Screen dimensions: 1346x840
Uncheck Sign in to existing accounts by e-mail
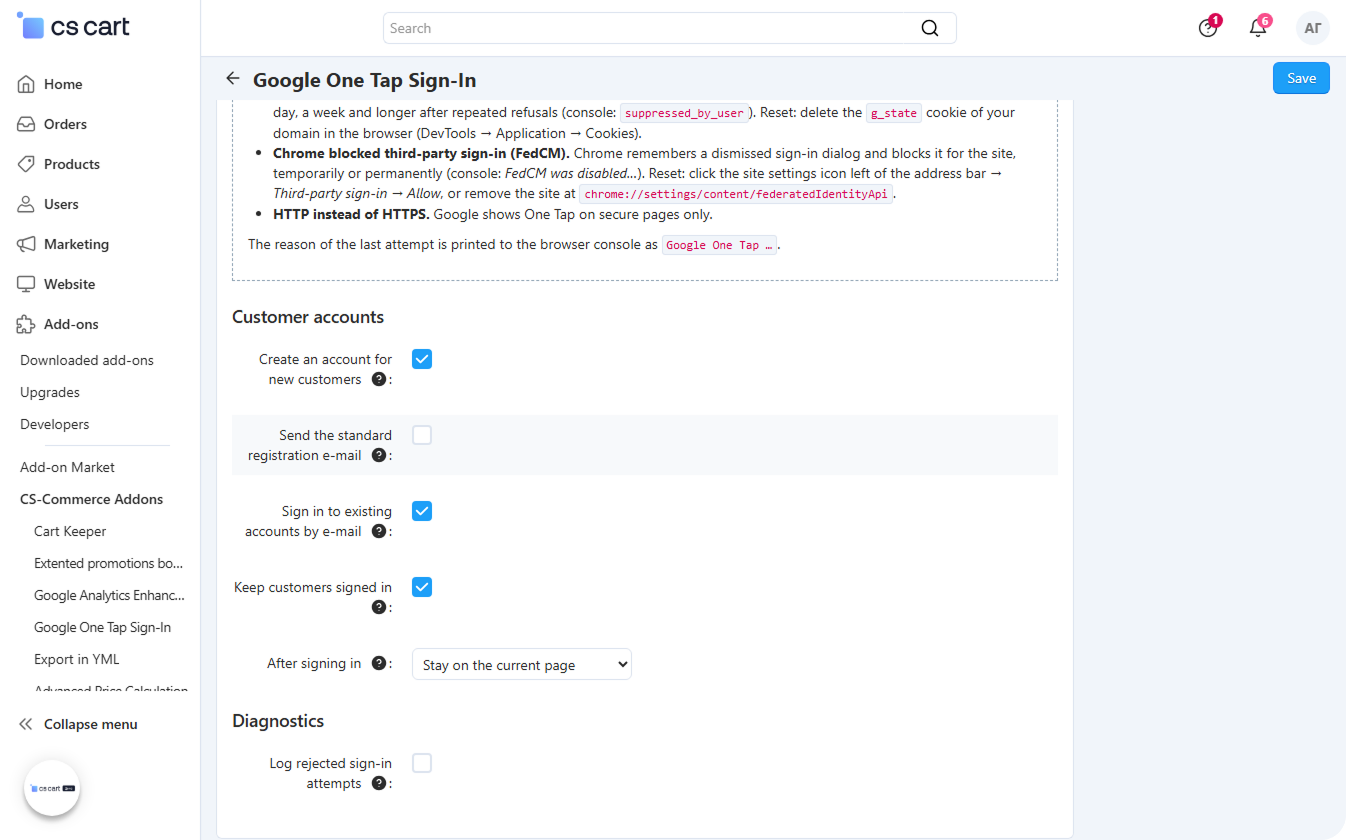[422, 511]
